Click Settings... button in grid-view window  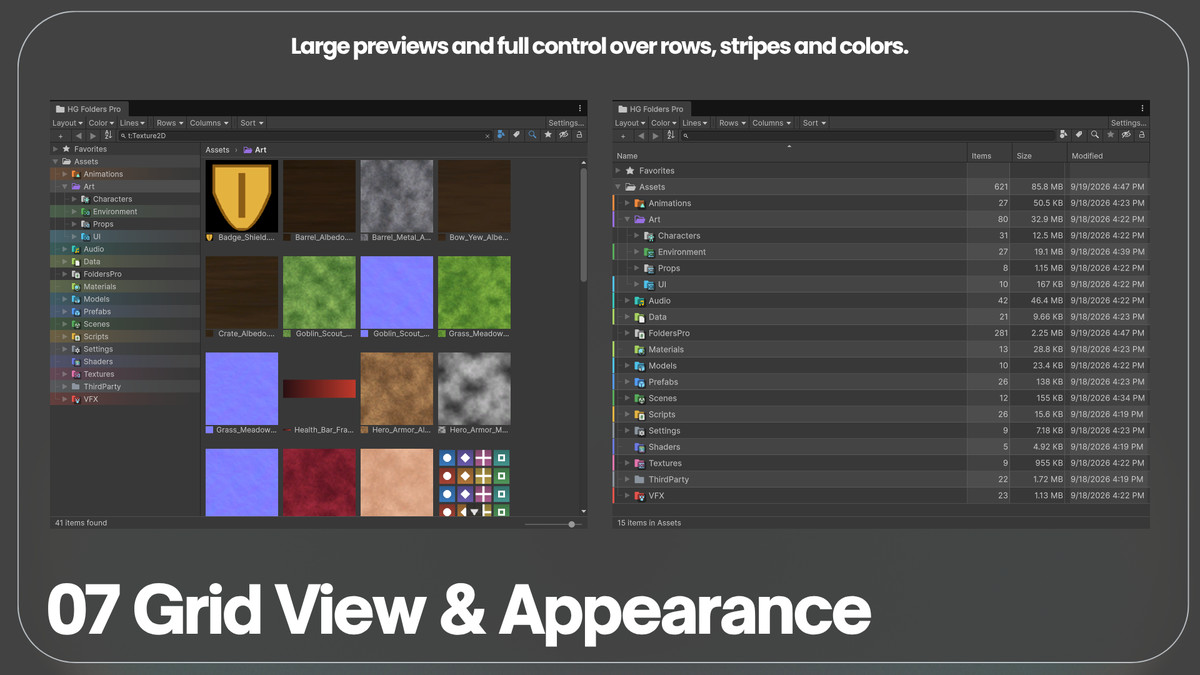click(566, 123)
